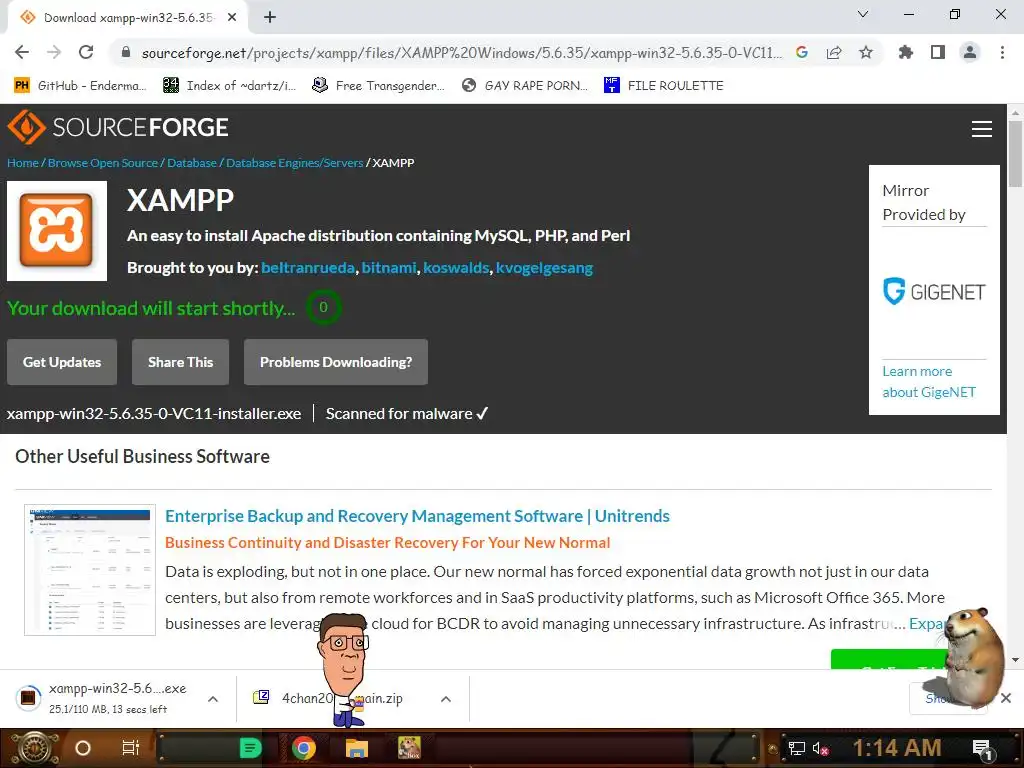Follow the Home breadcrumb link
The image size is (1024, 768).
click(23, 163)
